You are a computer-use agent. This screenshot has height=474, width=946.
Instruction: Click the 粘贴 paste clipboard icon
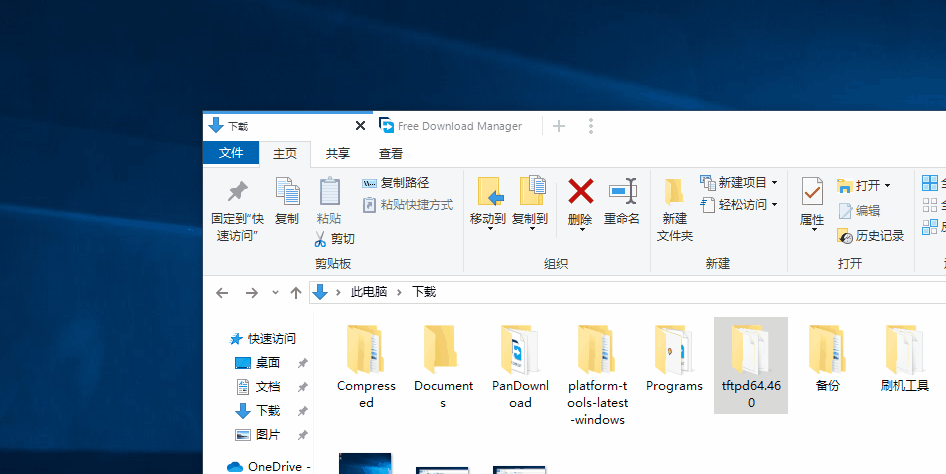pos(329,191)
